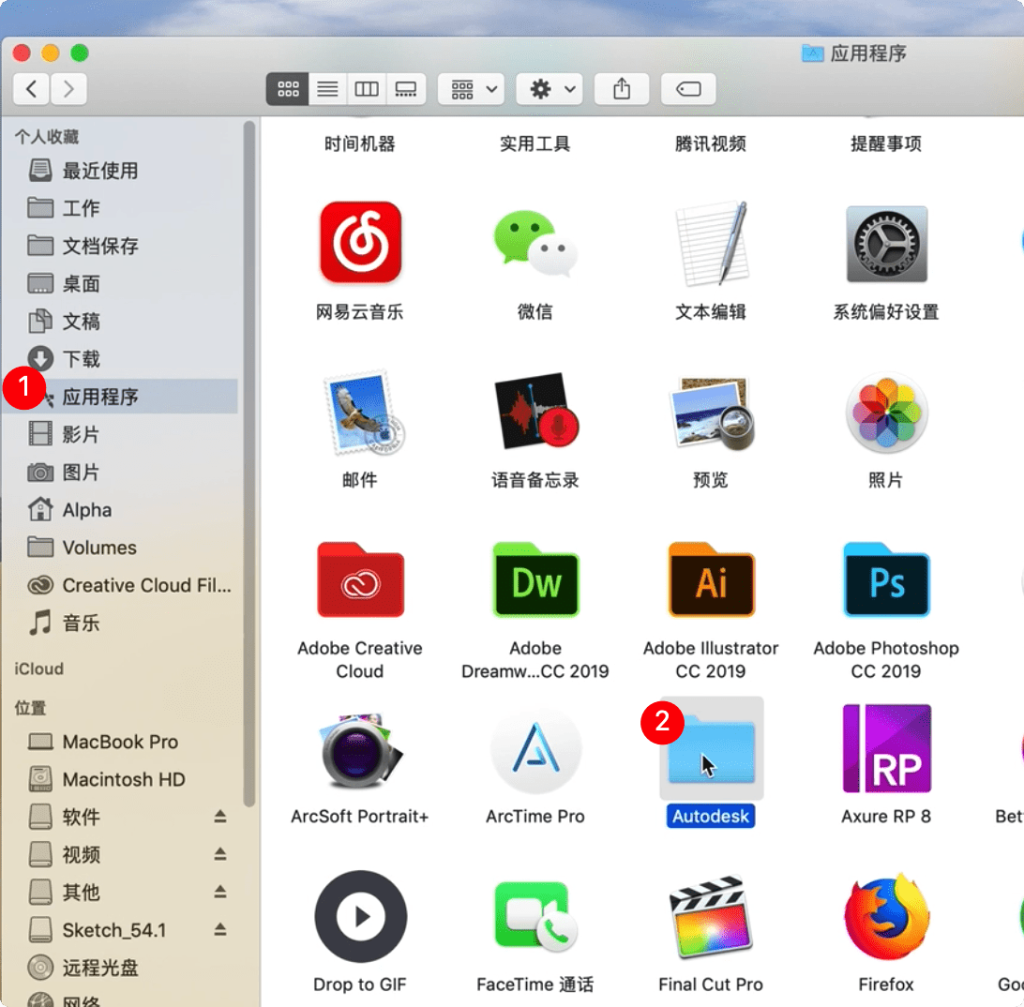This screenshot has height=1007, width=1024.
Task: Open the NetEase Cloud Music (网易云音乐) app icon
Action: tap(360, 243)
